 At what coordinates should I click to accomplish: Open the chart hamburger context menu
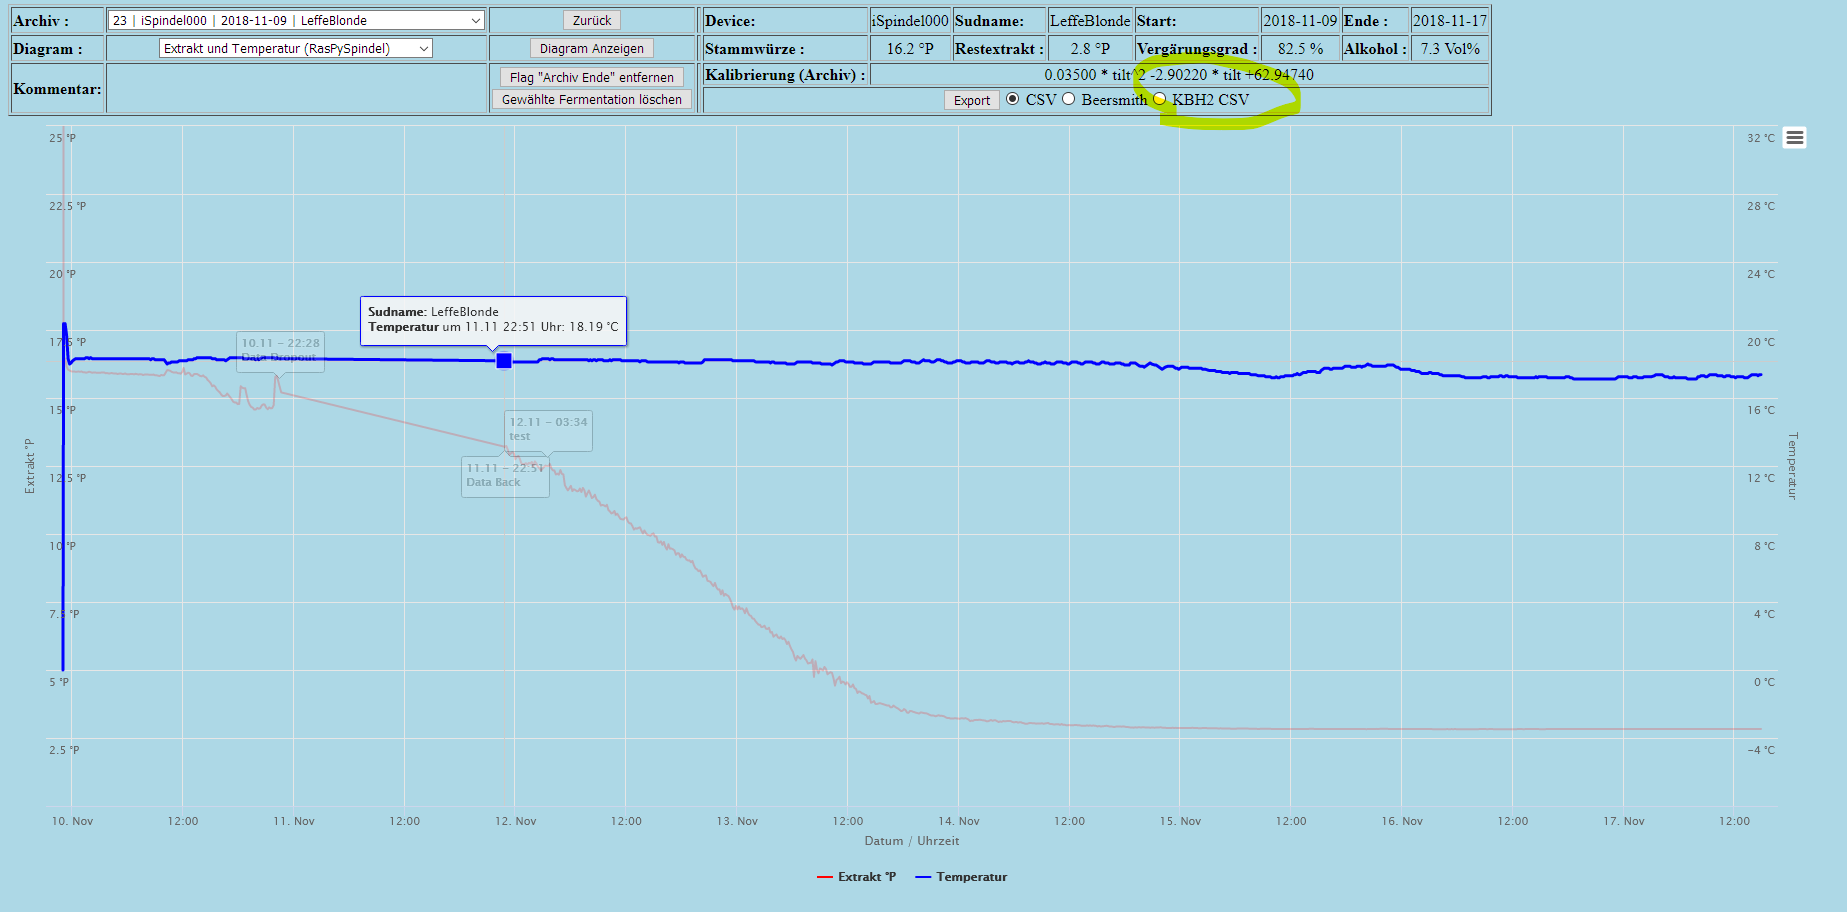[1795, 138]
